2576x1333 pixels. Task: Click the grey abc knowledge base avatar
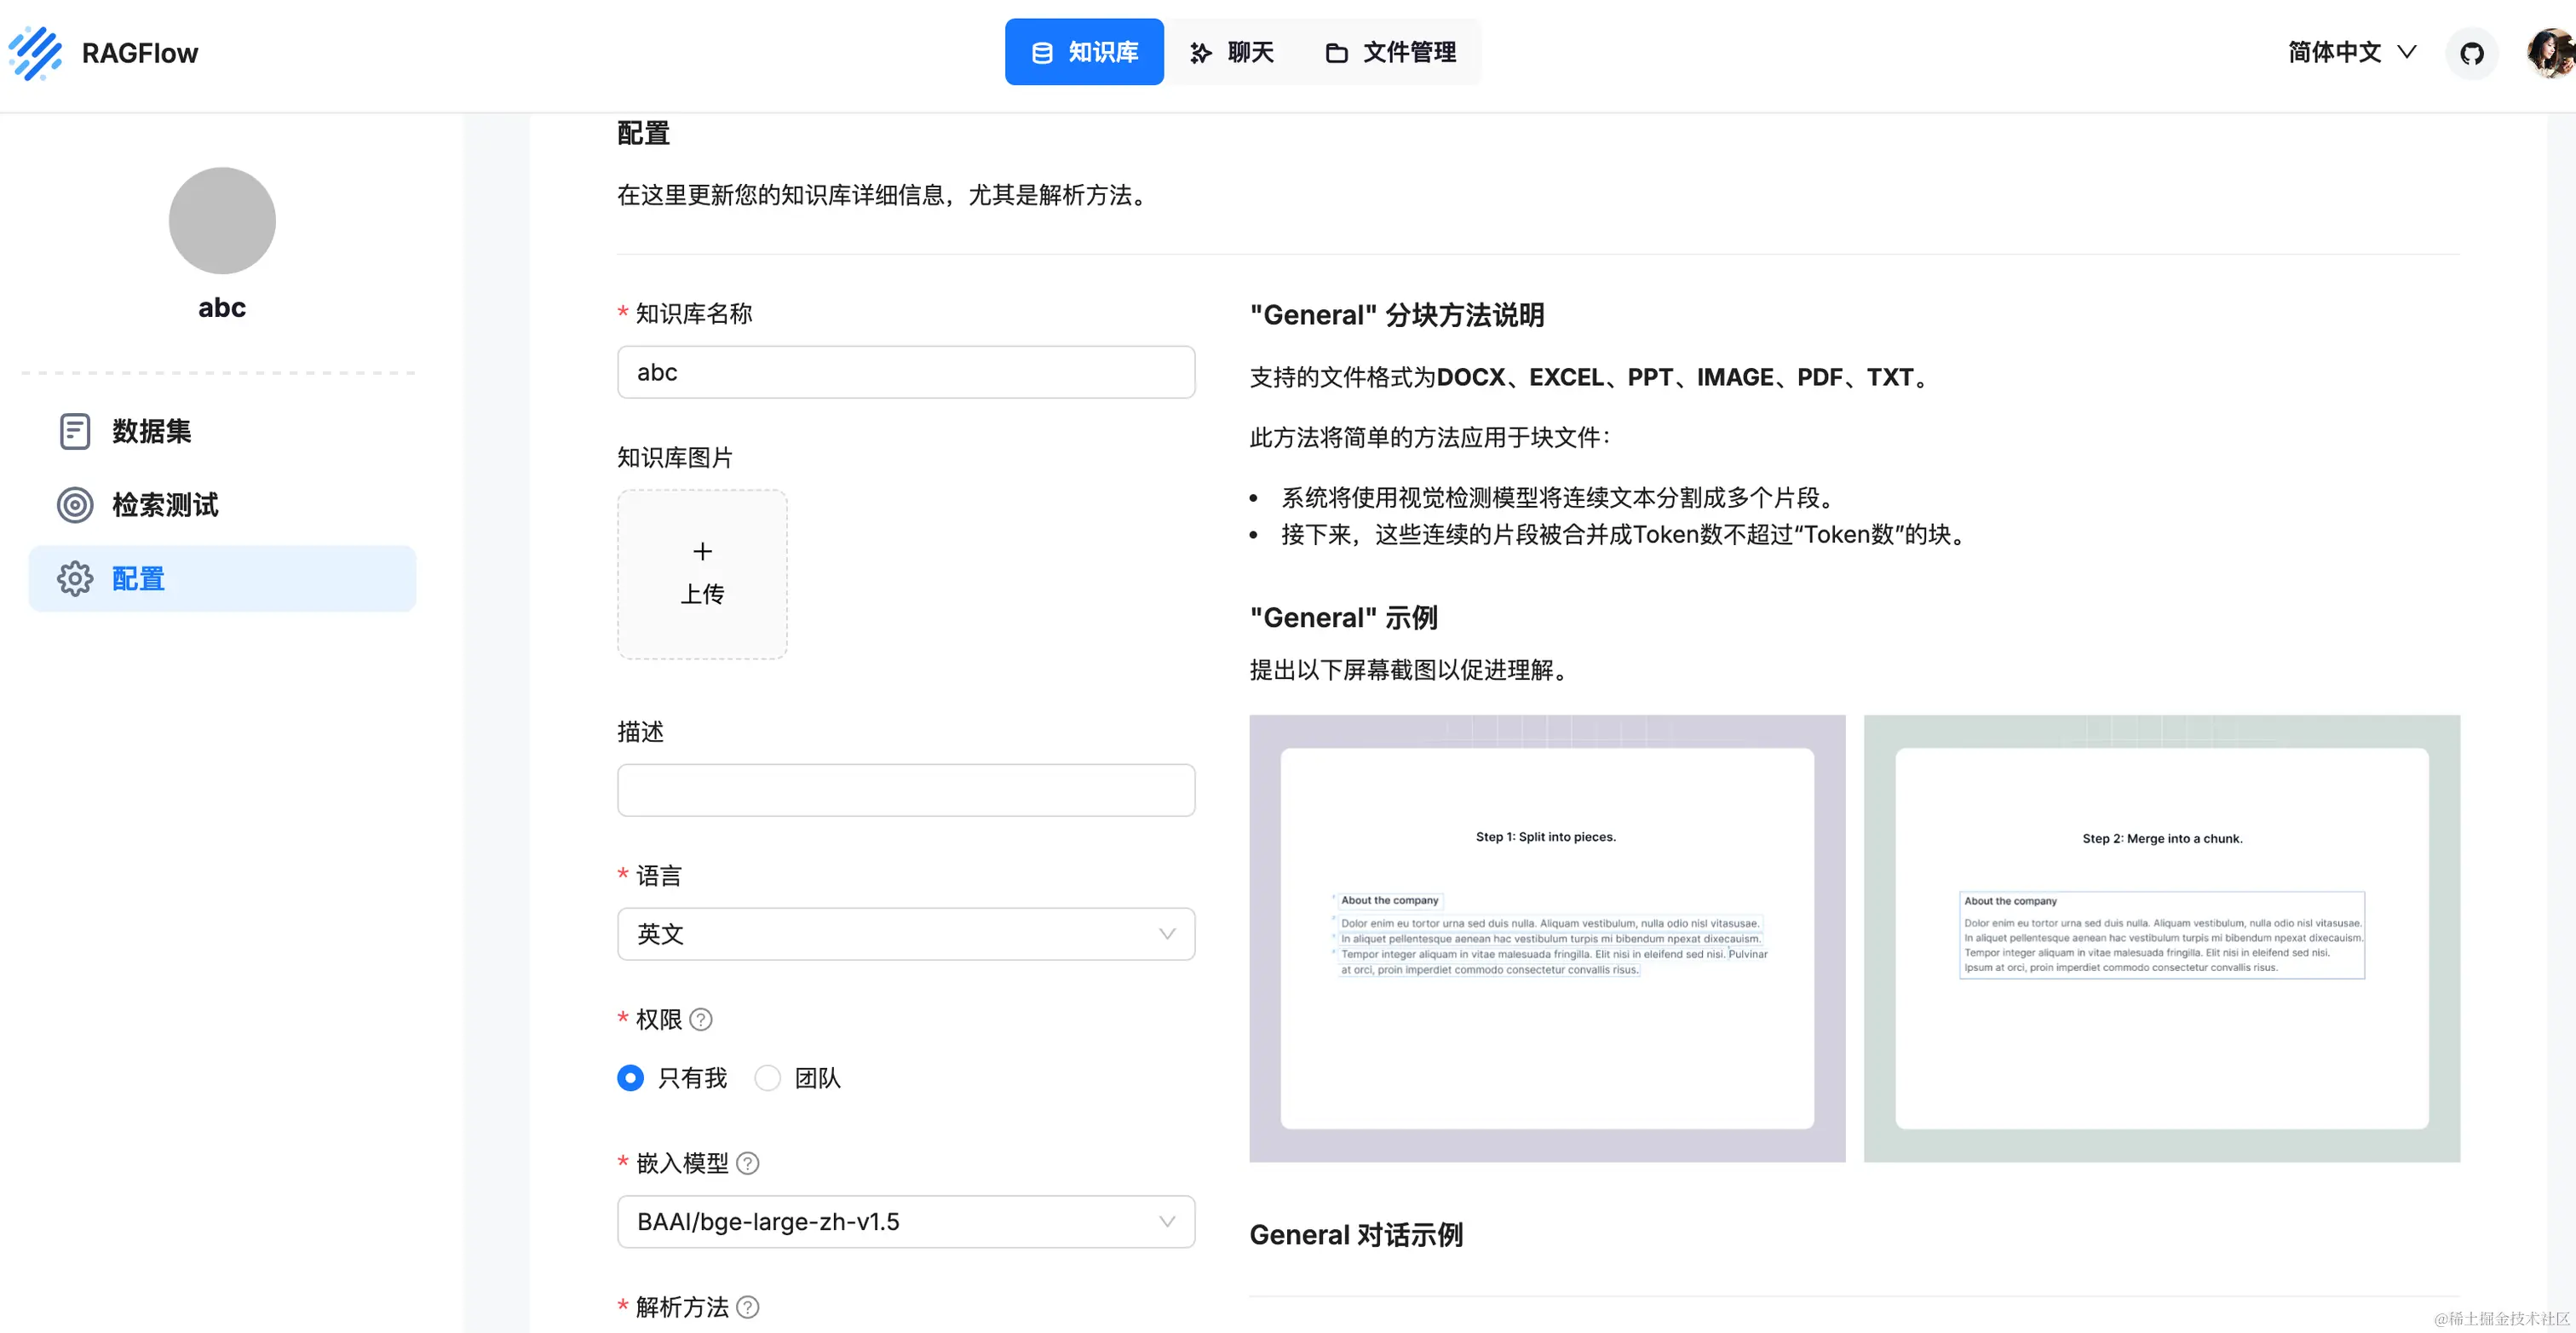coord(222,221)
